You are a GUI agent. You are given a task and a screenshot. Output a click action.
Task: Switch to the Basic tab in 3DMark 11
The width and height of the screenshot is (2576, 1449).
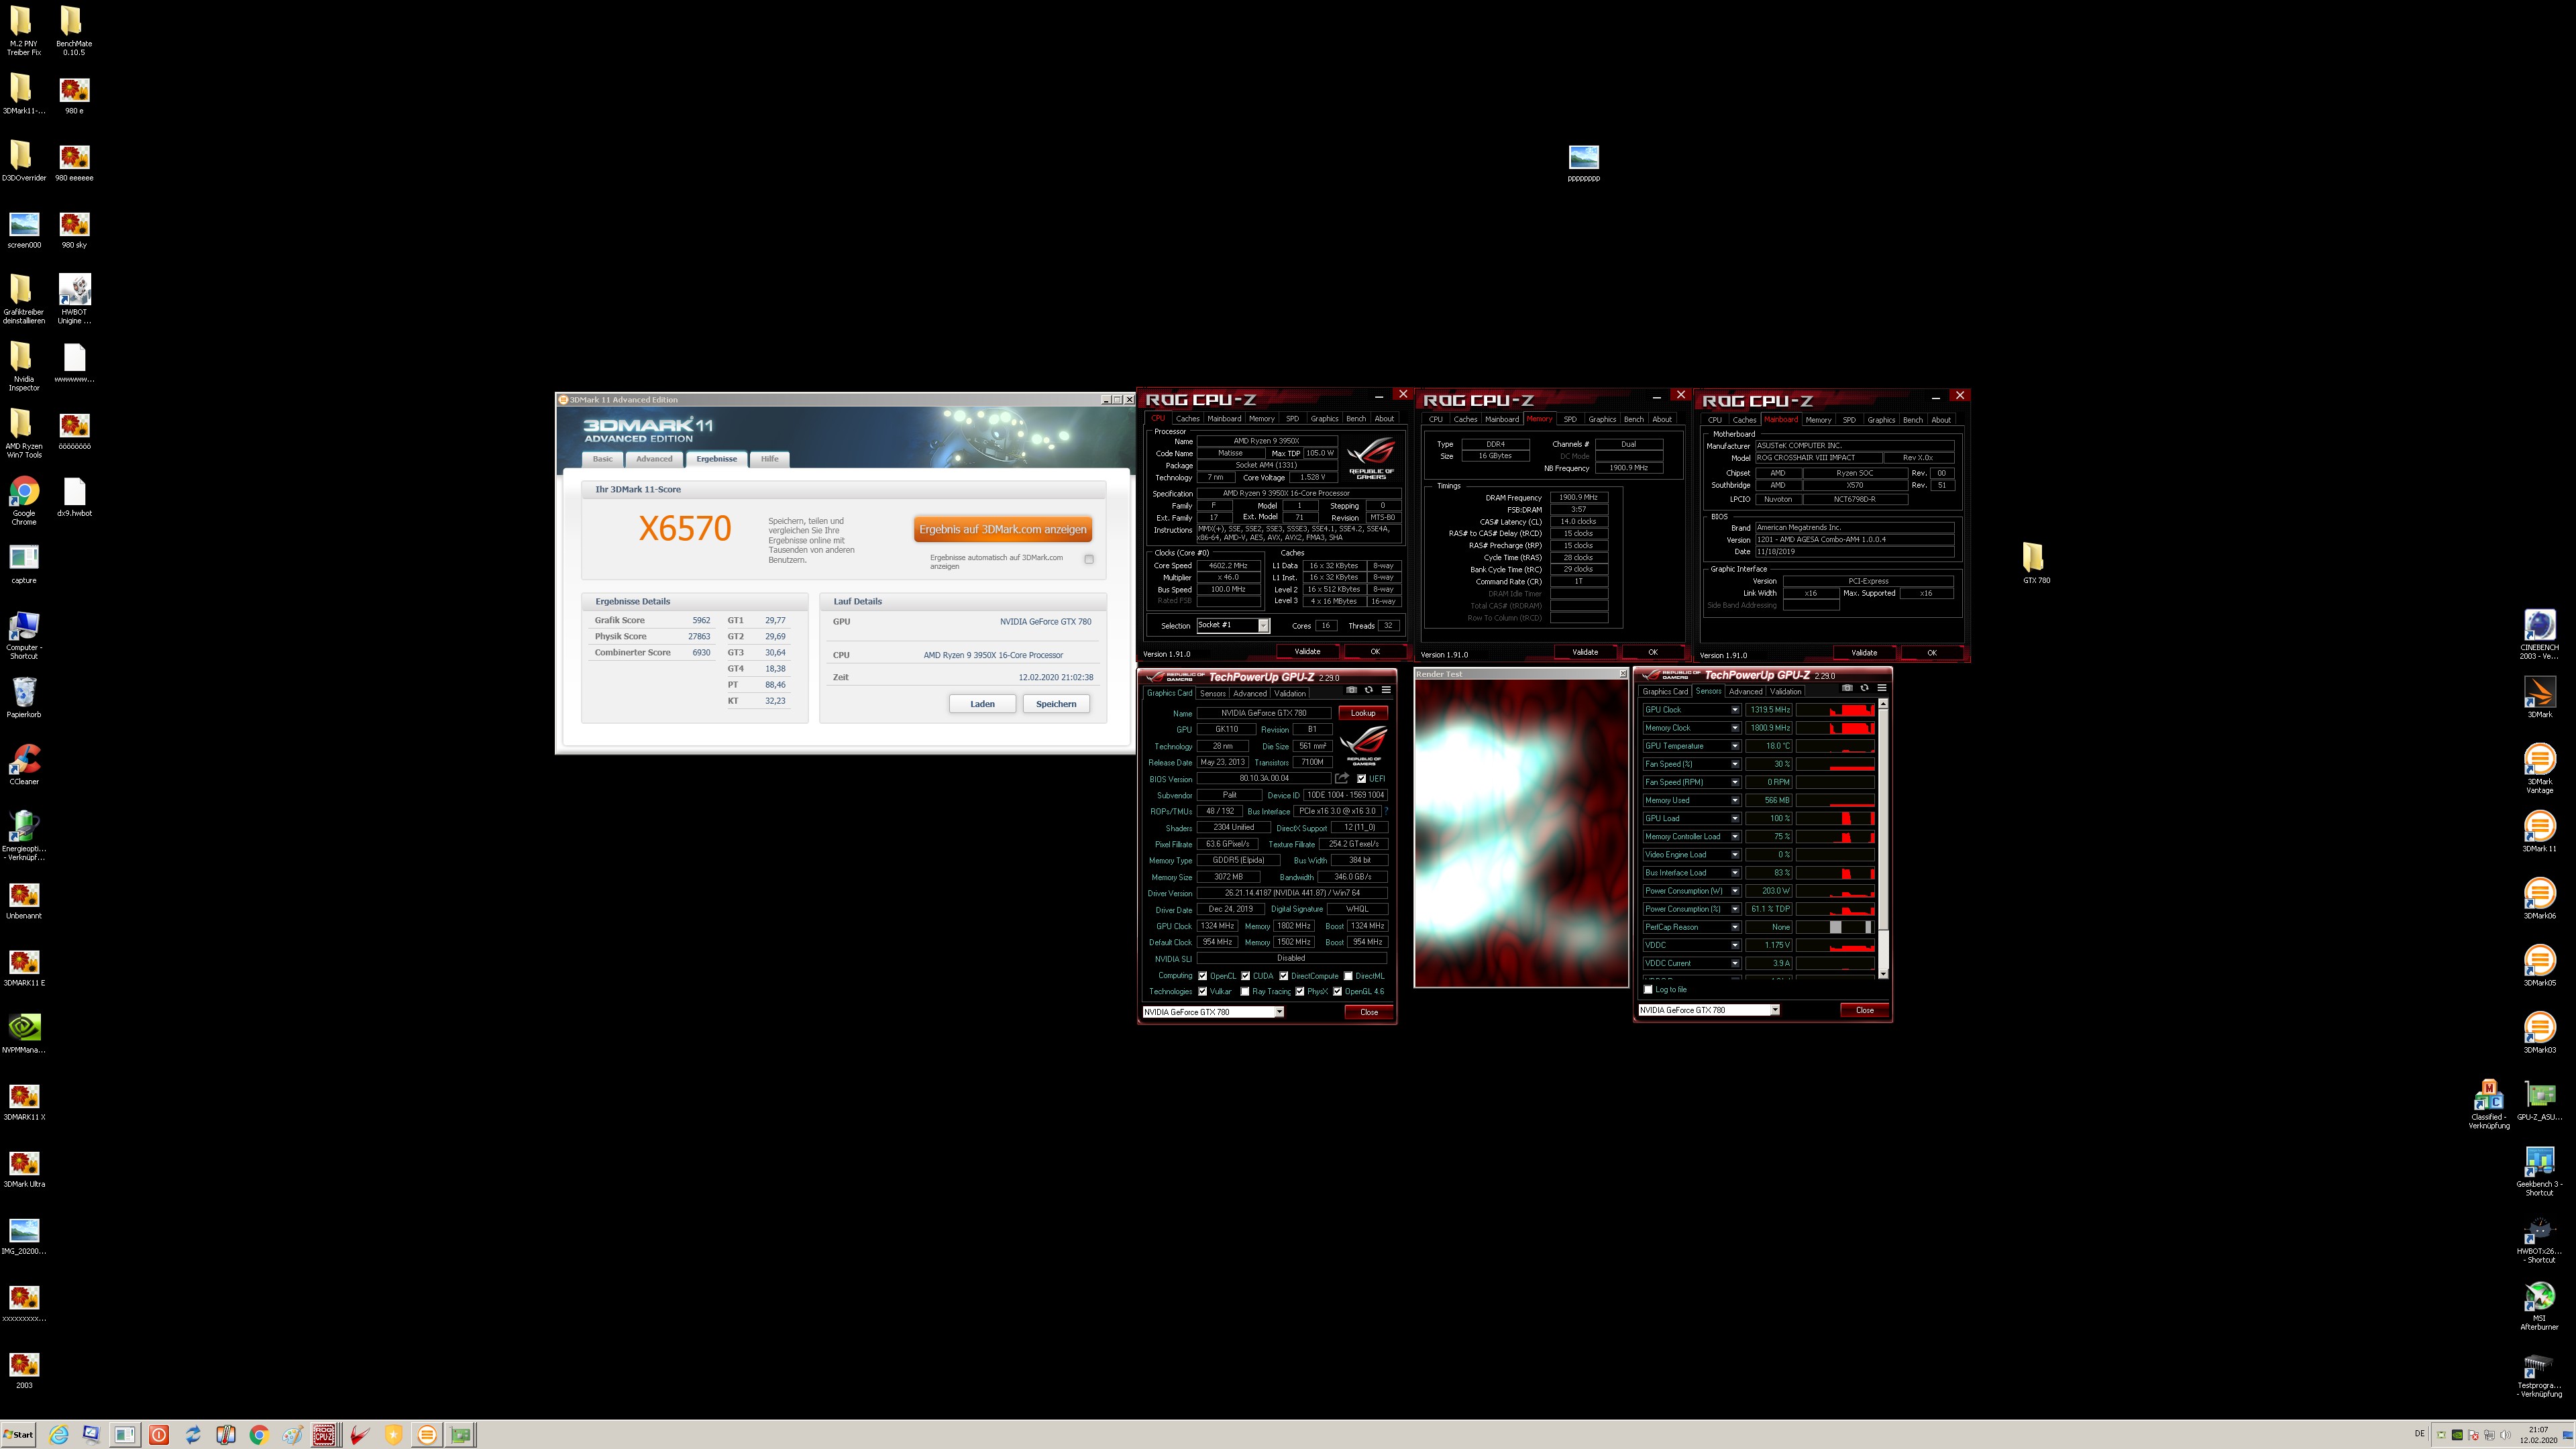[602, 459]
